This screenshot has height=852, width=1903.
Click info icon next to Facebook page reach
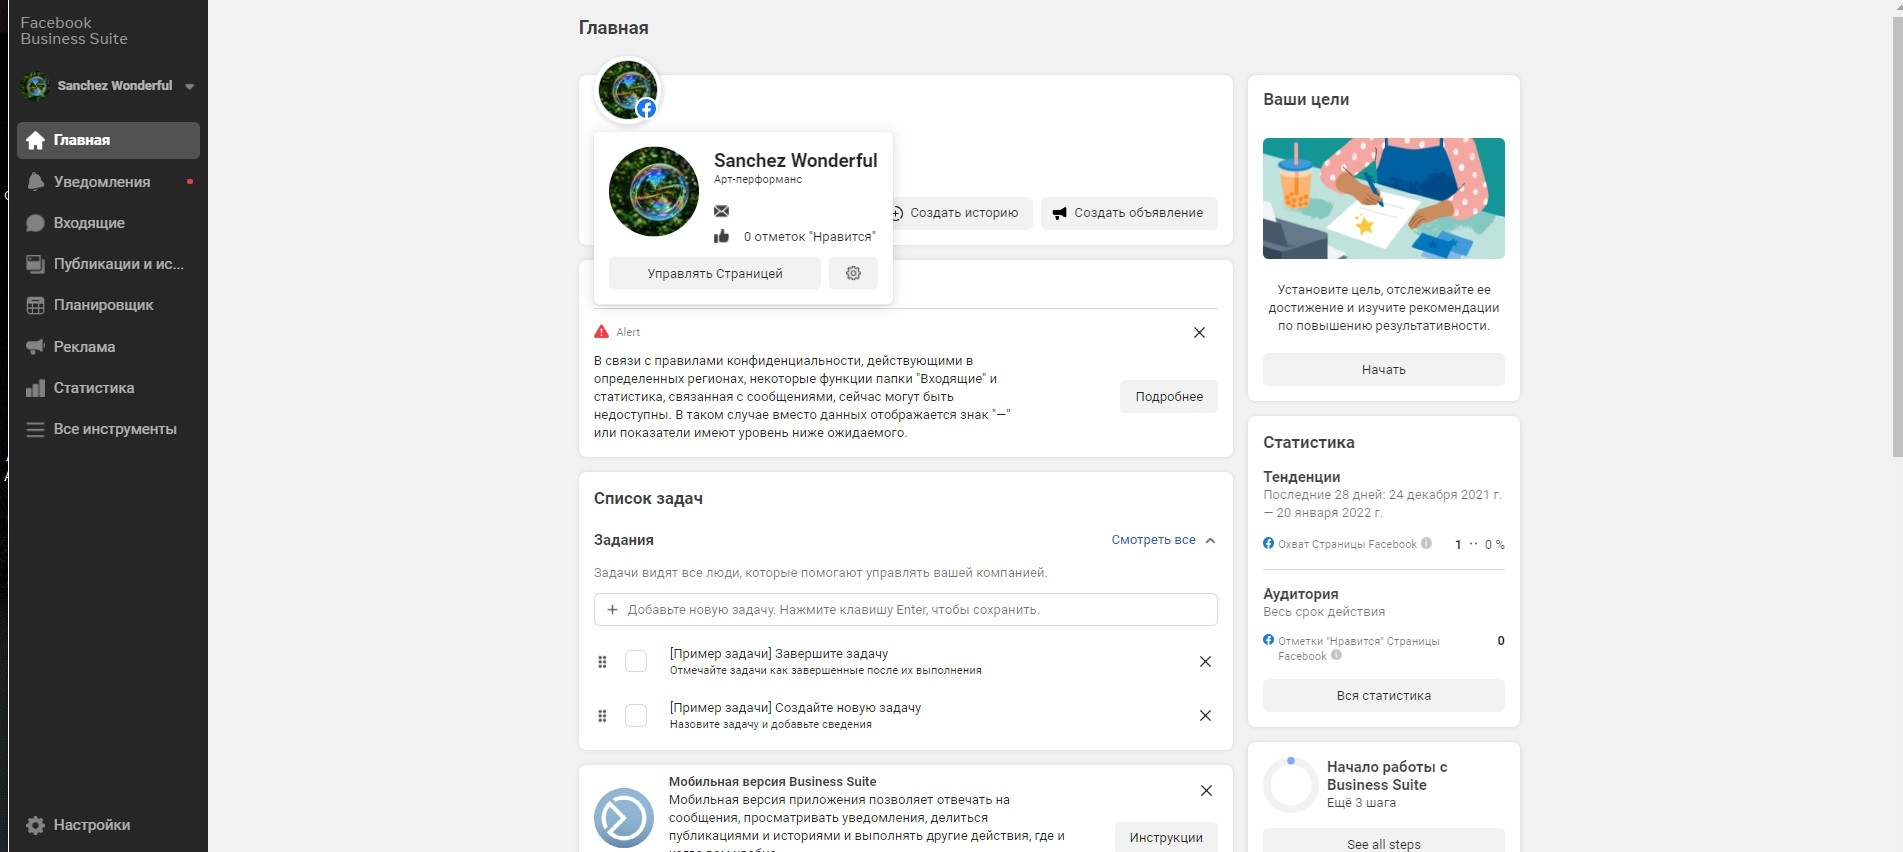[1426, 543]
